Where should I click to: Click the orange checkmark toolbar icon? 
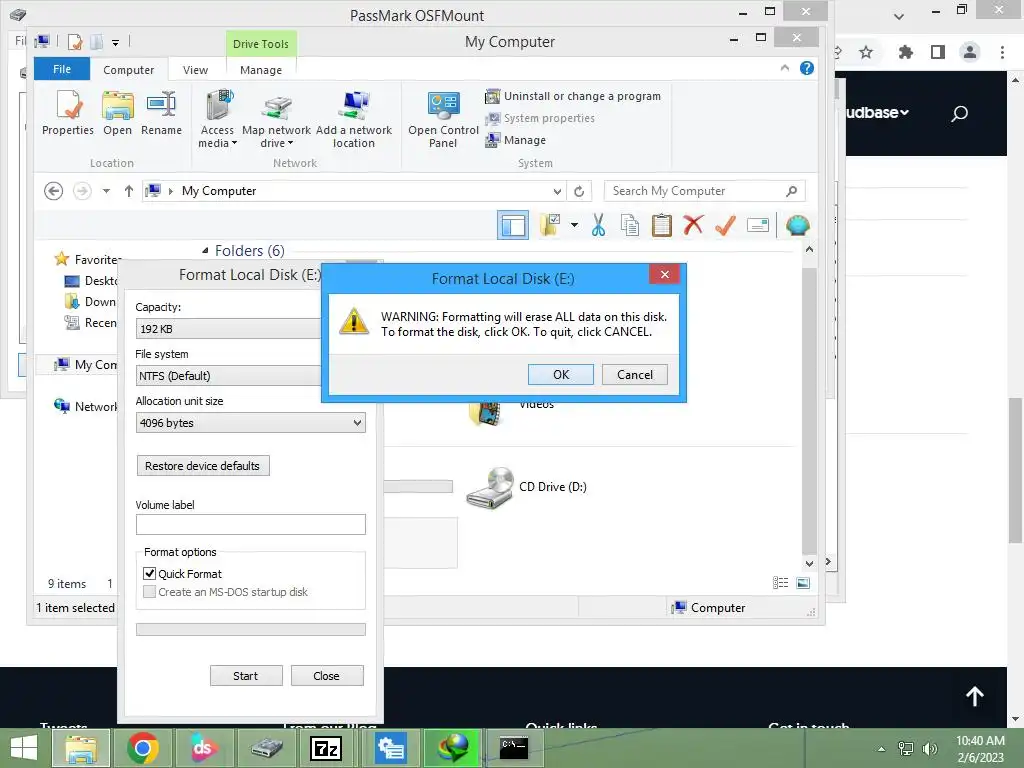[x=726, y=225]
